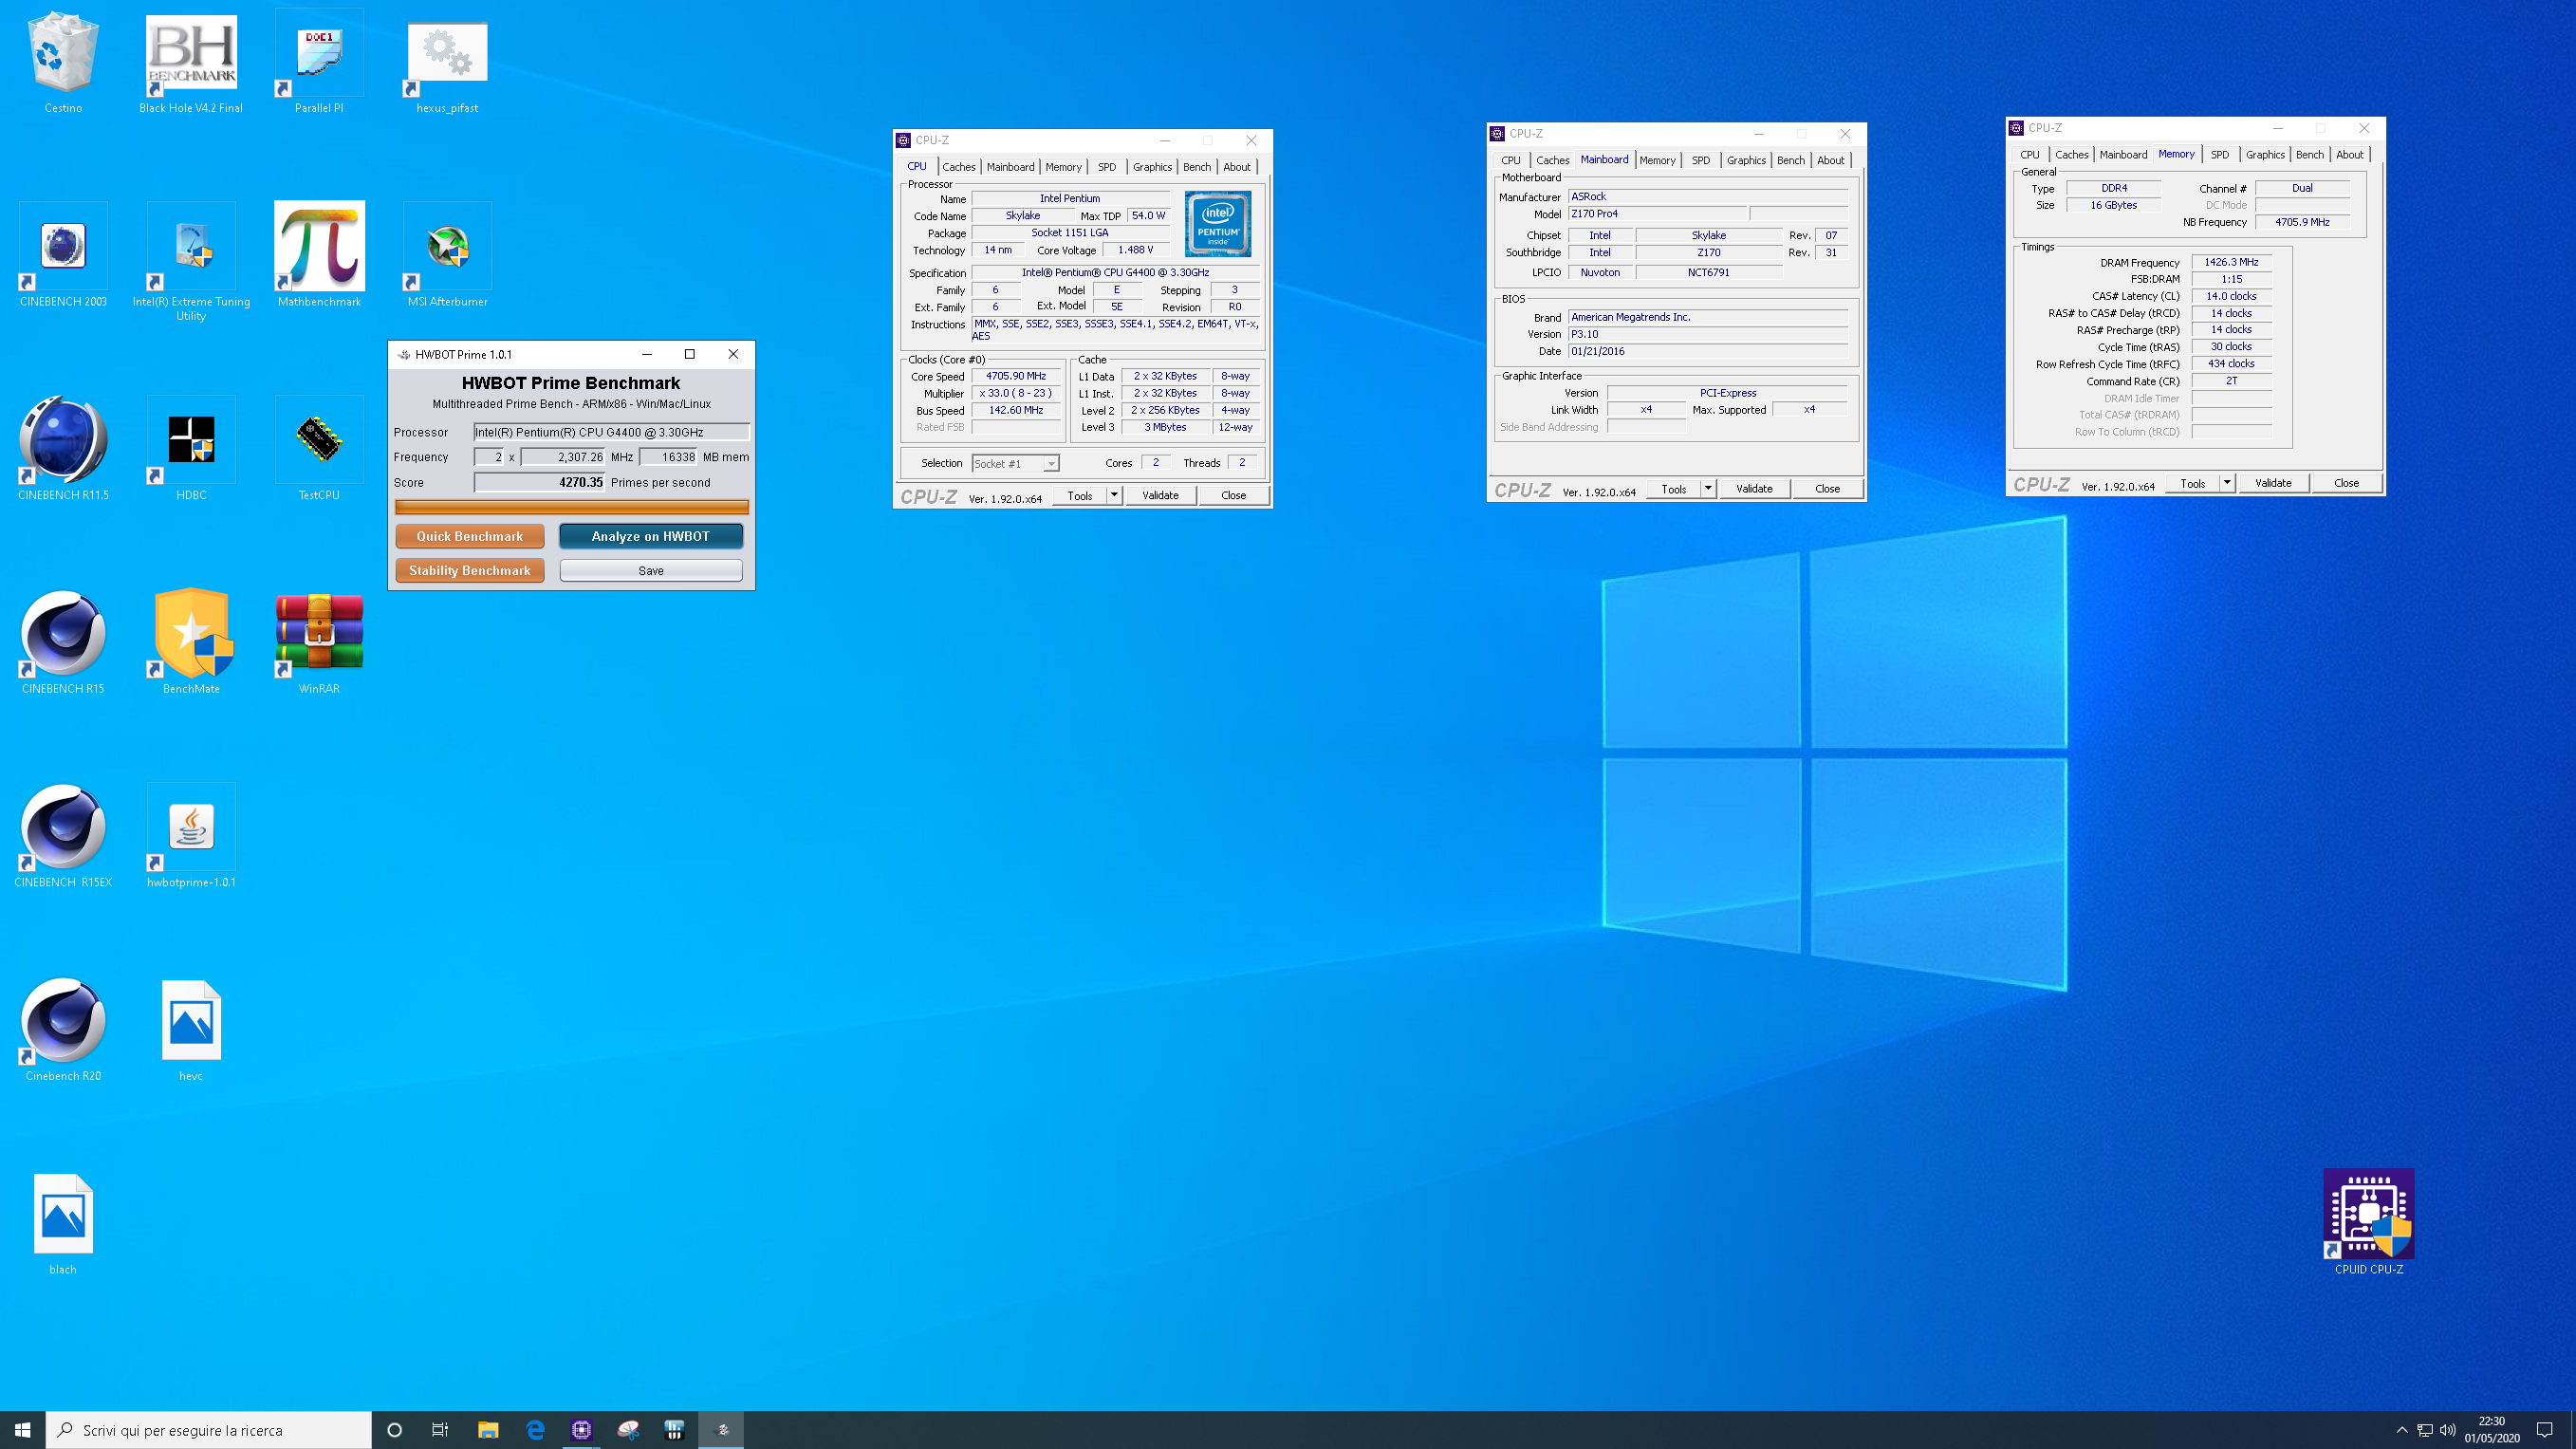The image size is (2576, 1449).
Task: Open WinRAR desktop shortcut
Action: coord(319,642)
